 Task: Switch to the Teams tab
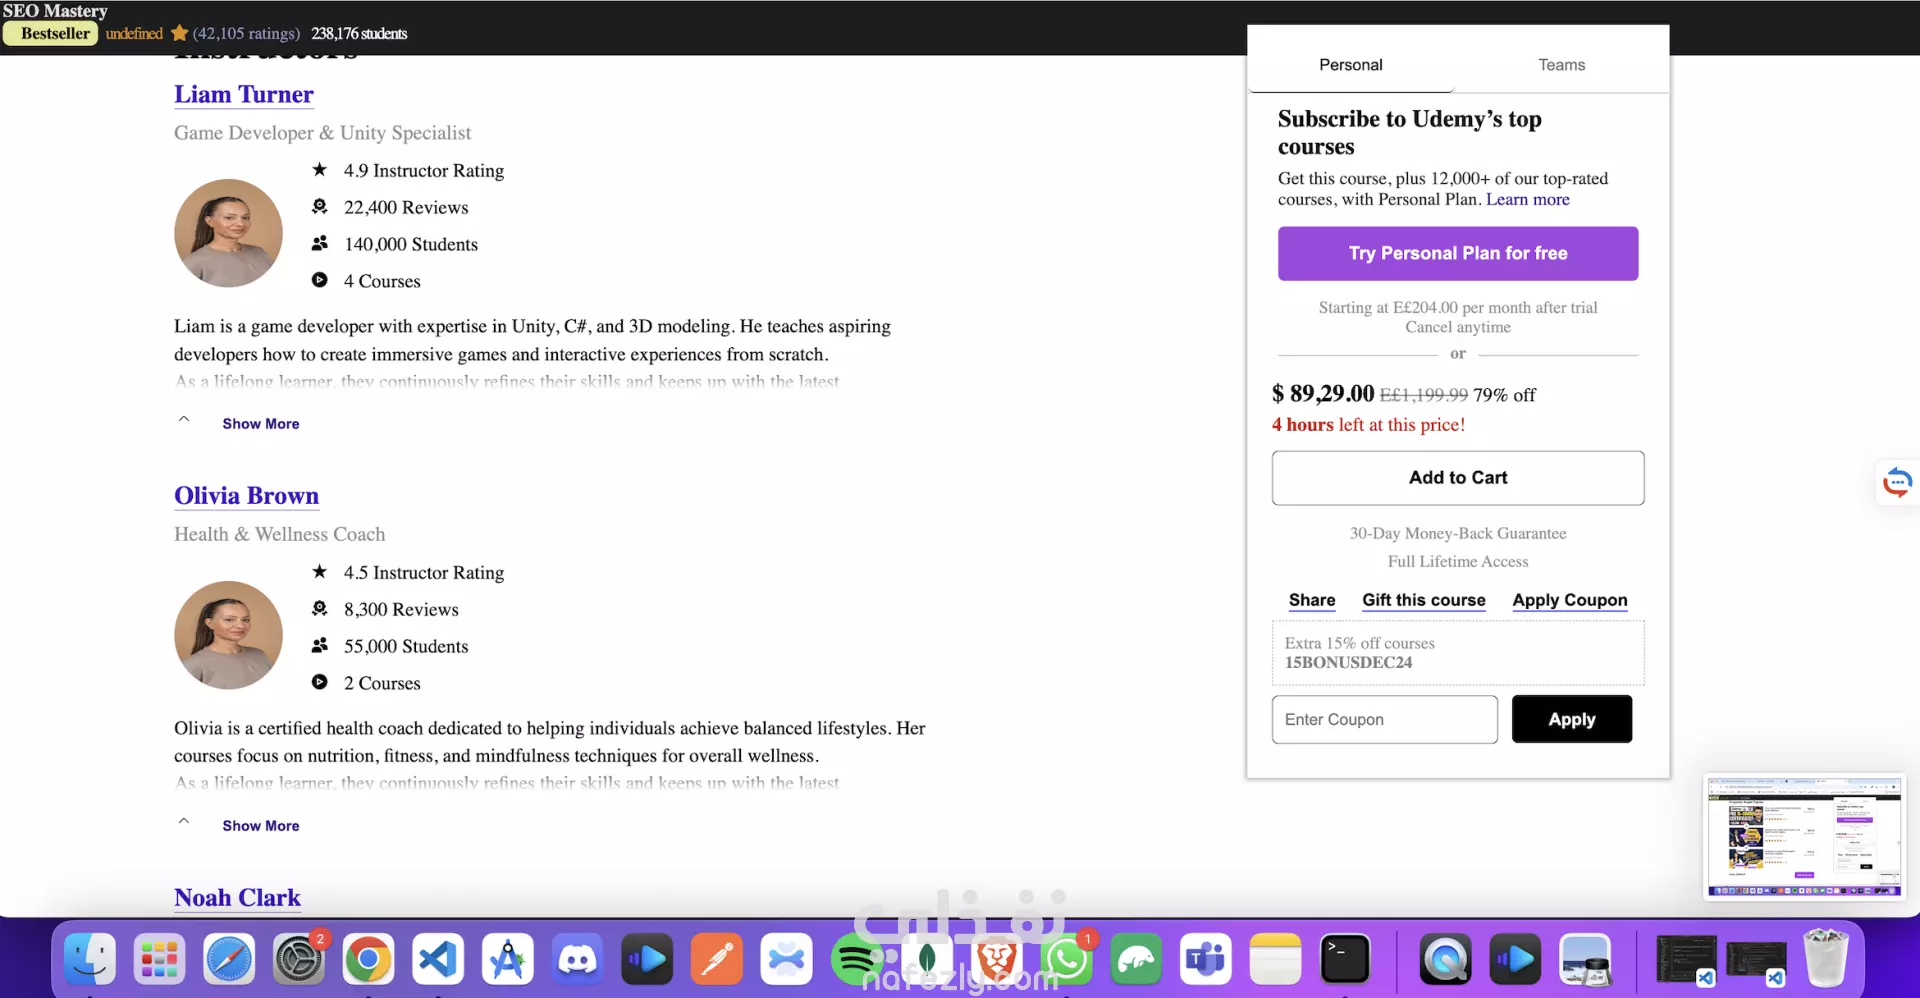coord(1561,65)
